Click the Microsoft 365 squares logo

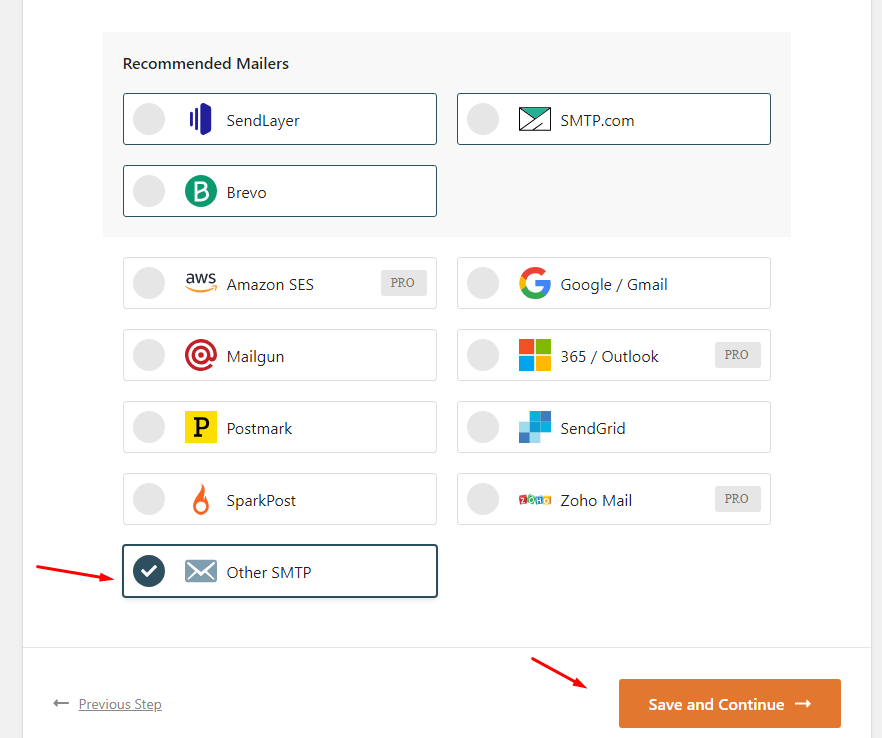[534, 355]
